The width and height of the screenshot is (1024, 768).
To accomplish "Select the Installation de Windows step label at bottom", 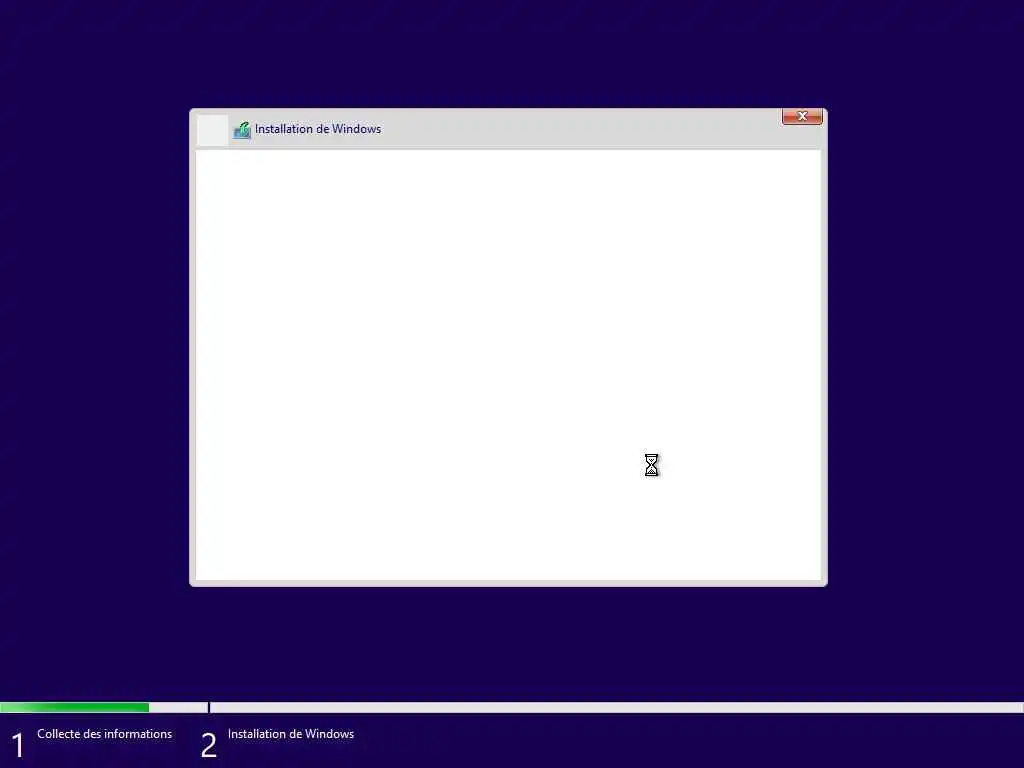I will pos(291,734).
